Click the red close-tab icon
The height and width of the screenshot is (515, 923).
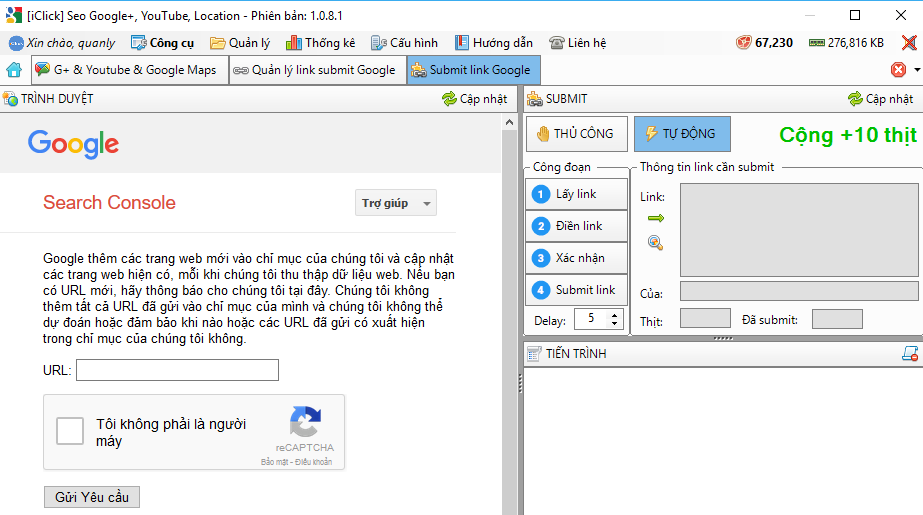898,70
